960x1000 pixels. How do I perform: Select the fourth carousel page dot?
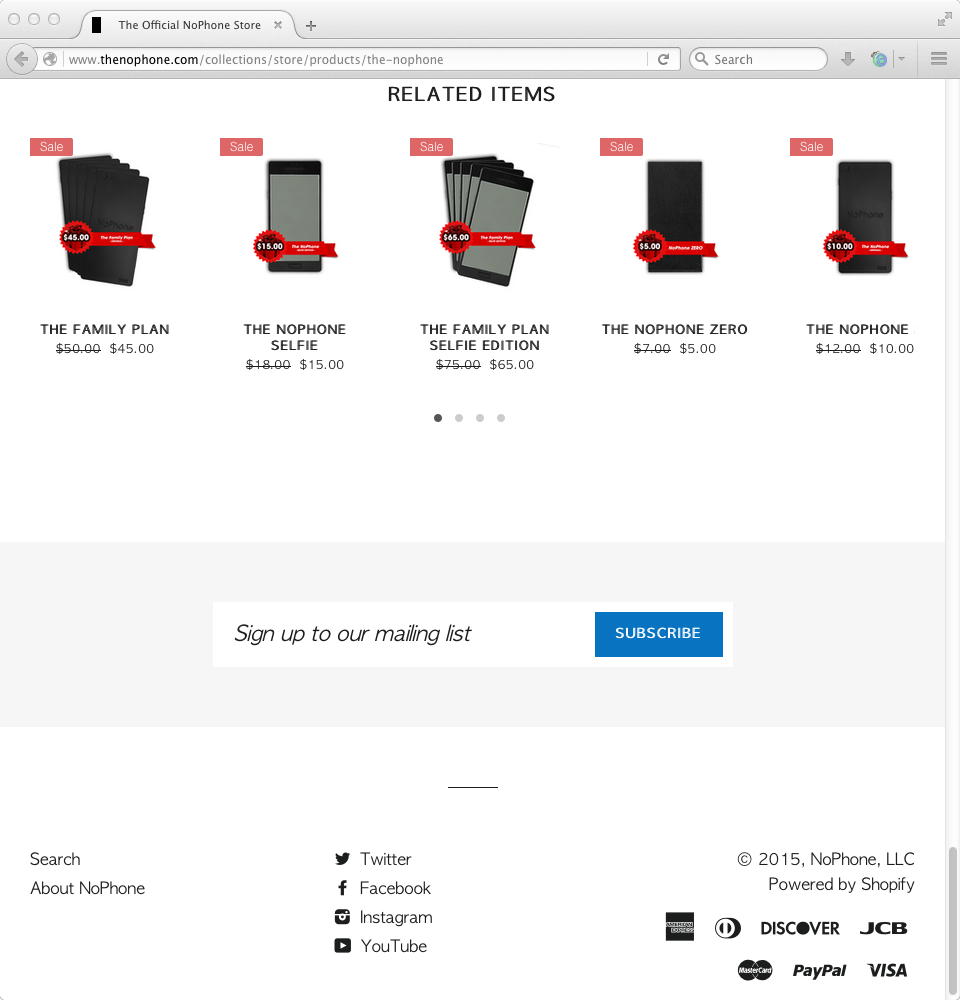501,418
